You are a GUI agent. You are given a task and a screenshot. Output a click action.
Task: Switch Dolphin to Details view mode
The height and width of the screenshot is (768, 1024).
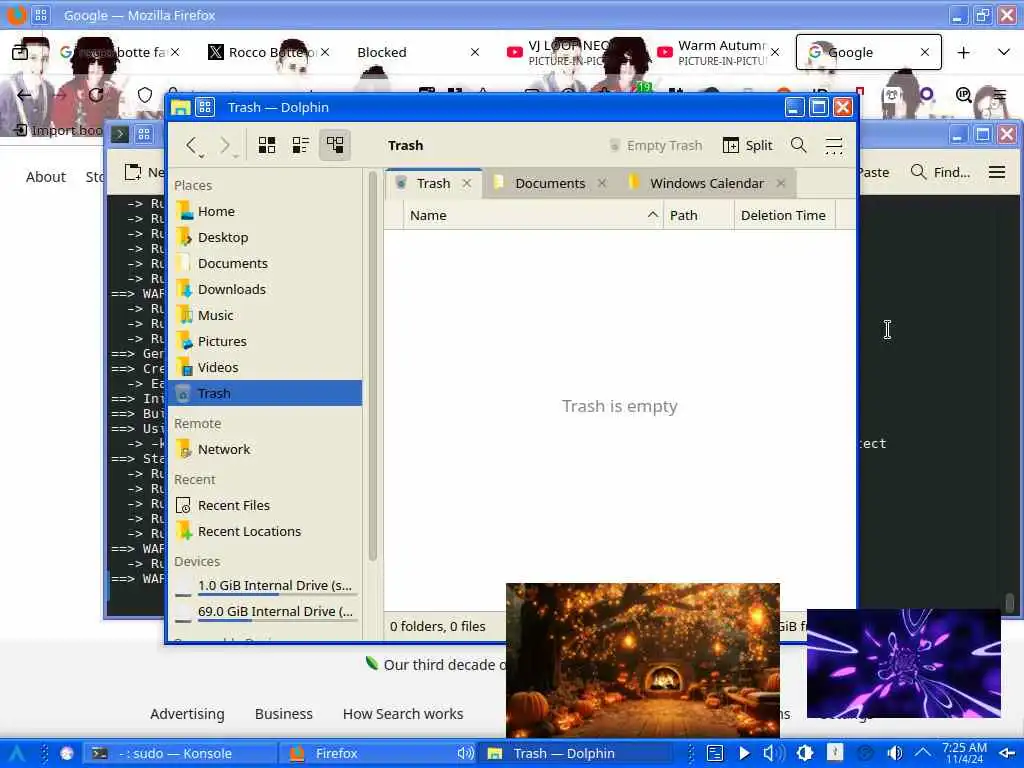point(335,145)
